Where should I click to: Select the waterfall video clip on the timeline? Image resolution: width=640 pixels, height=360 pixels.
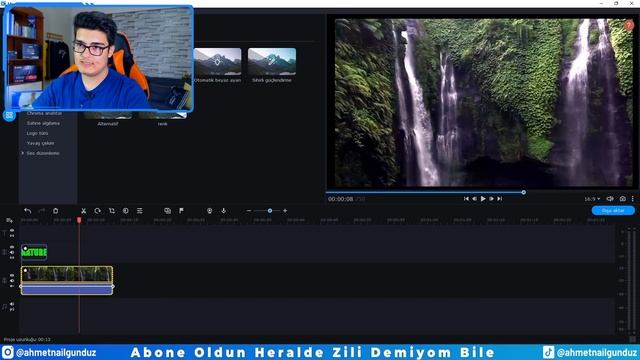click(67, 274)
